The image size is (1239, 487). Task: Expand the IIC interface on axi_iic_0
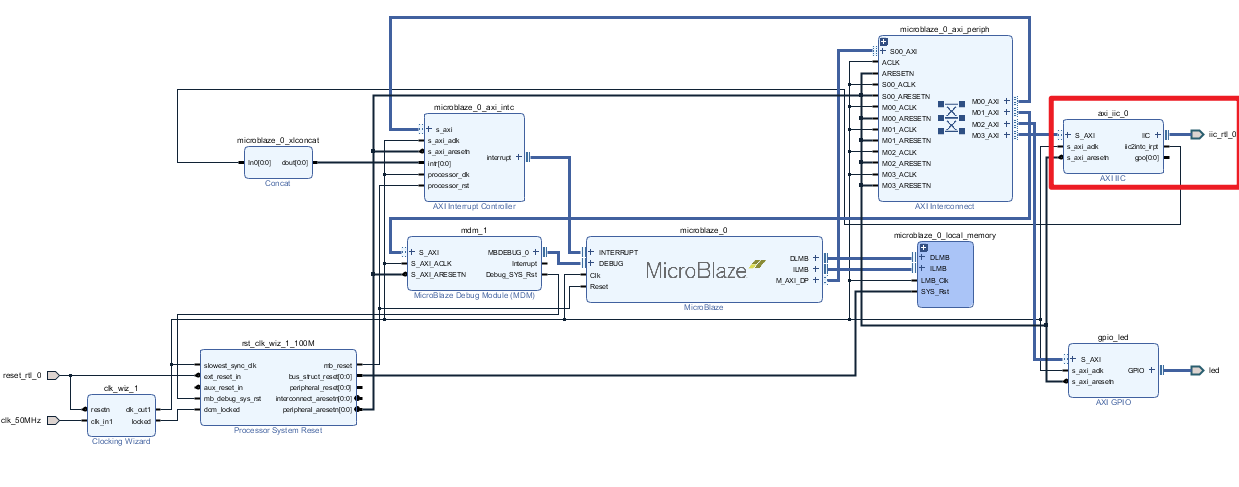click(x=1157, y=135)
